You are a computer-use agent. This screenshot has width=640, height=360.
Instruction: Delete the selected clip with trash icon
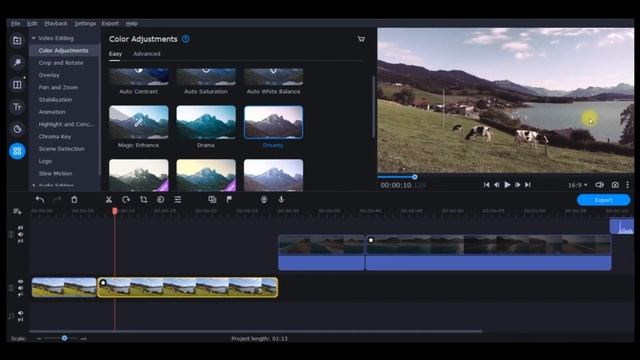coord(74,200)
